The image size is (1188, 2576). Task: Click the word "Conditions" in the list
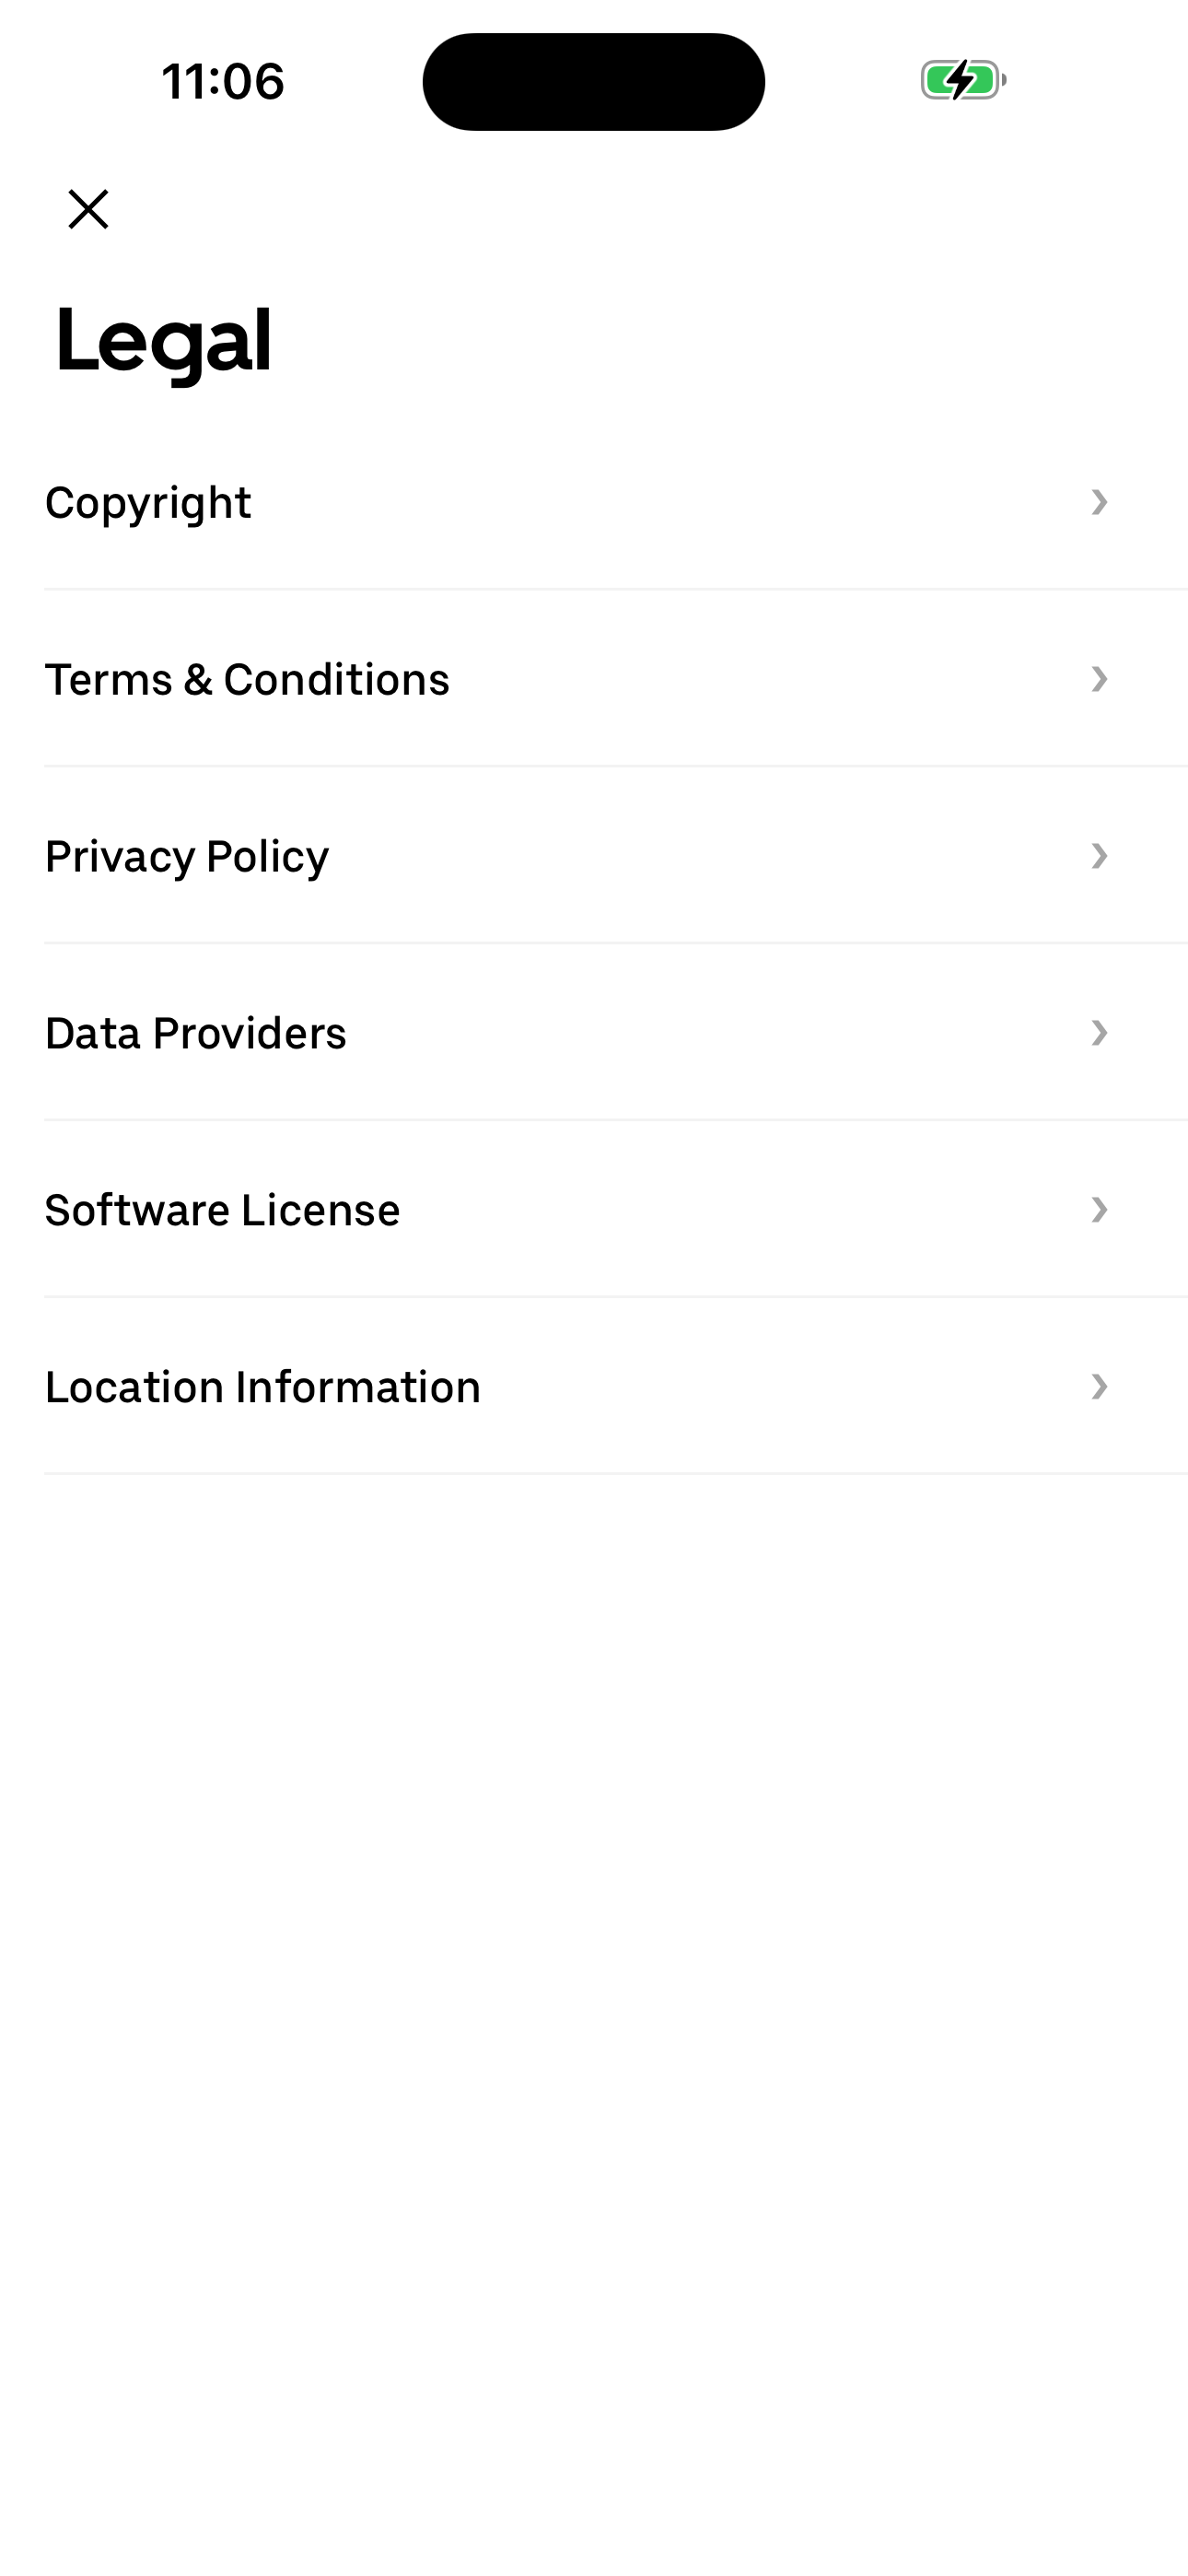[x=336, y=680]
